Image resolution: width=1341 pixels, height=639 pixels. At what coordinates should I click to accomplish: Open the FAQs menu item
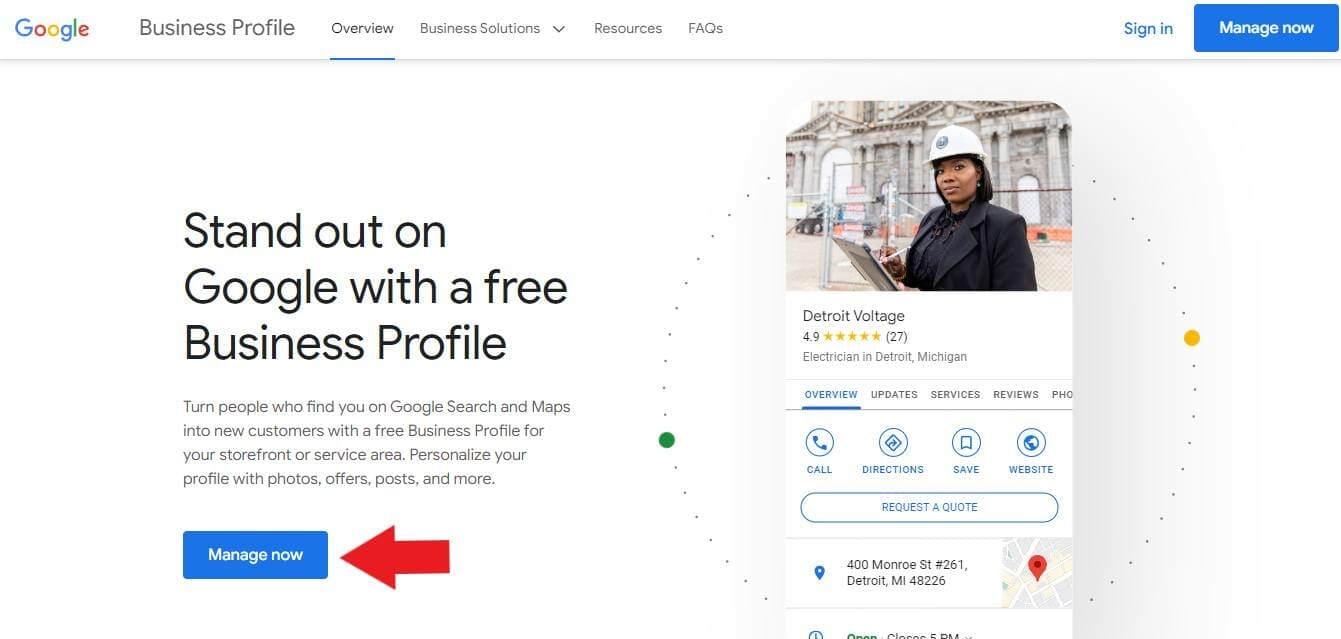click(x=705, y=28)
